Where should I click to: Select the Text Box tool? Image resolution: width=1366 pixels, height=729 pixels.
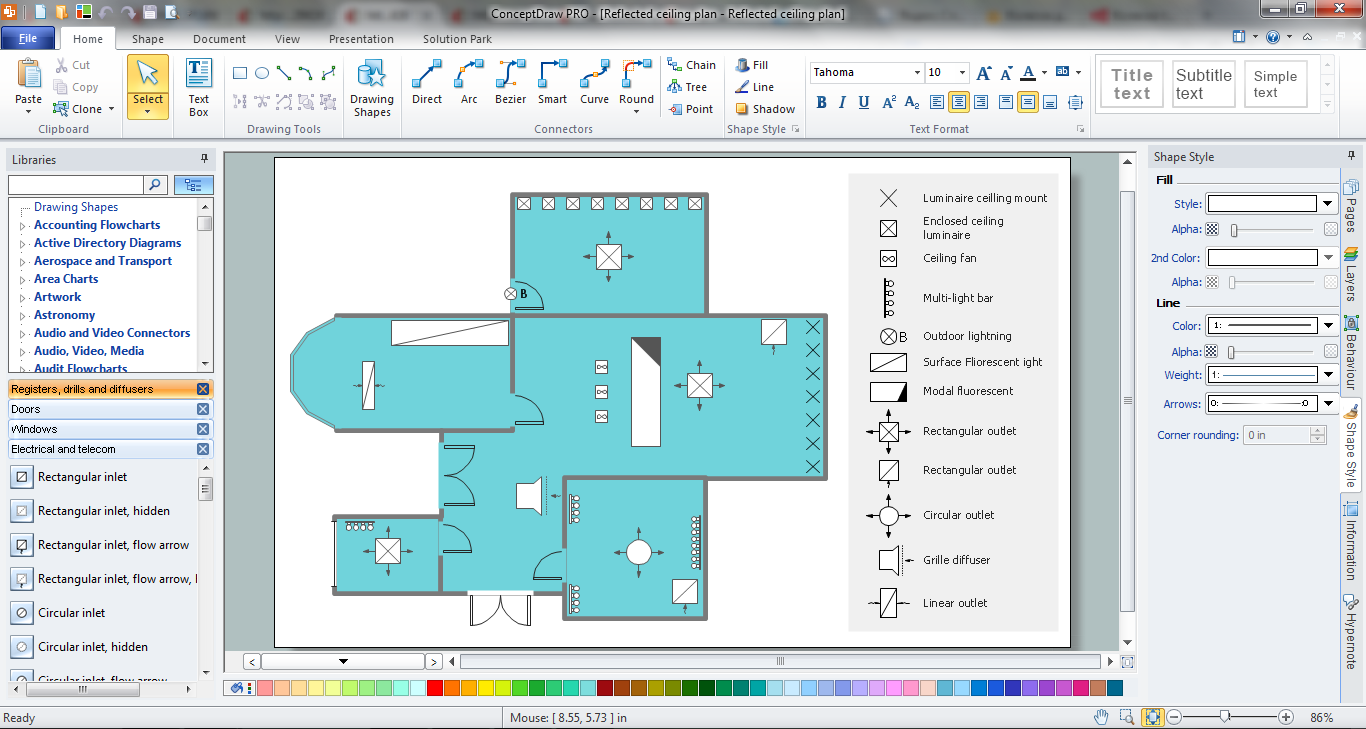(198, 87)
